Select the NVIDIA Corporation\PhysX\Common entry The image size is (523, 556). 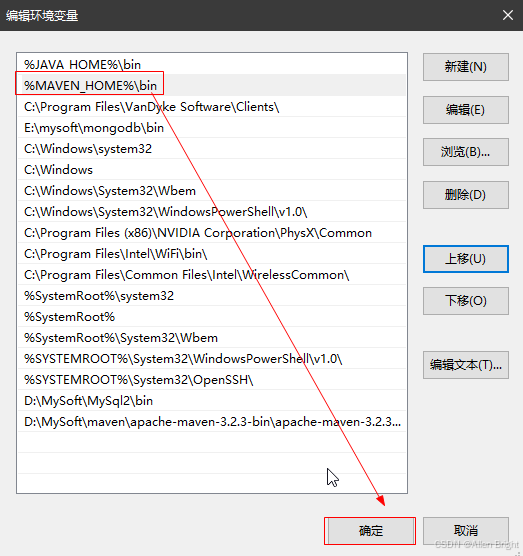pos(212,233)
